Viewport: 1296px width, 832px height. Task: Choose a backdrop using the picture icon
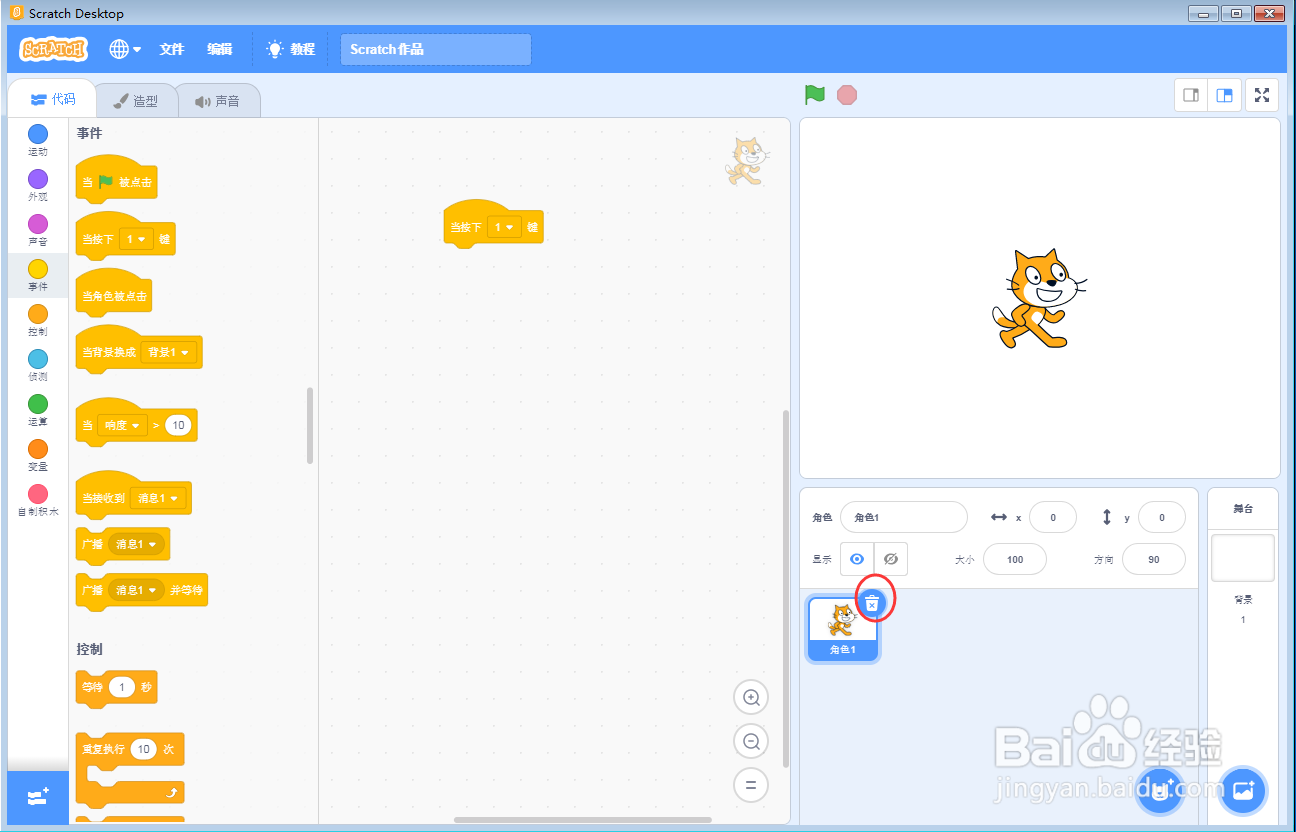[1243, 791]
